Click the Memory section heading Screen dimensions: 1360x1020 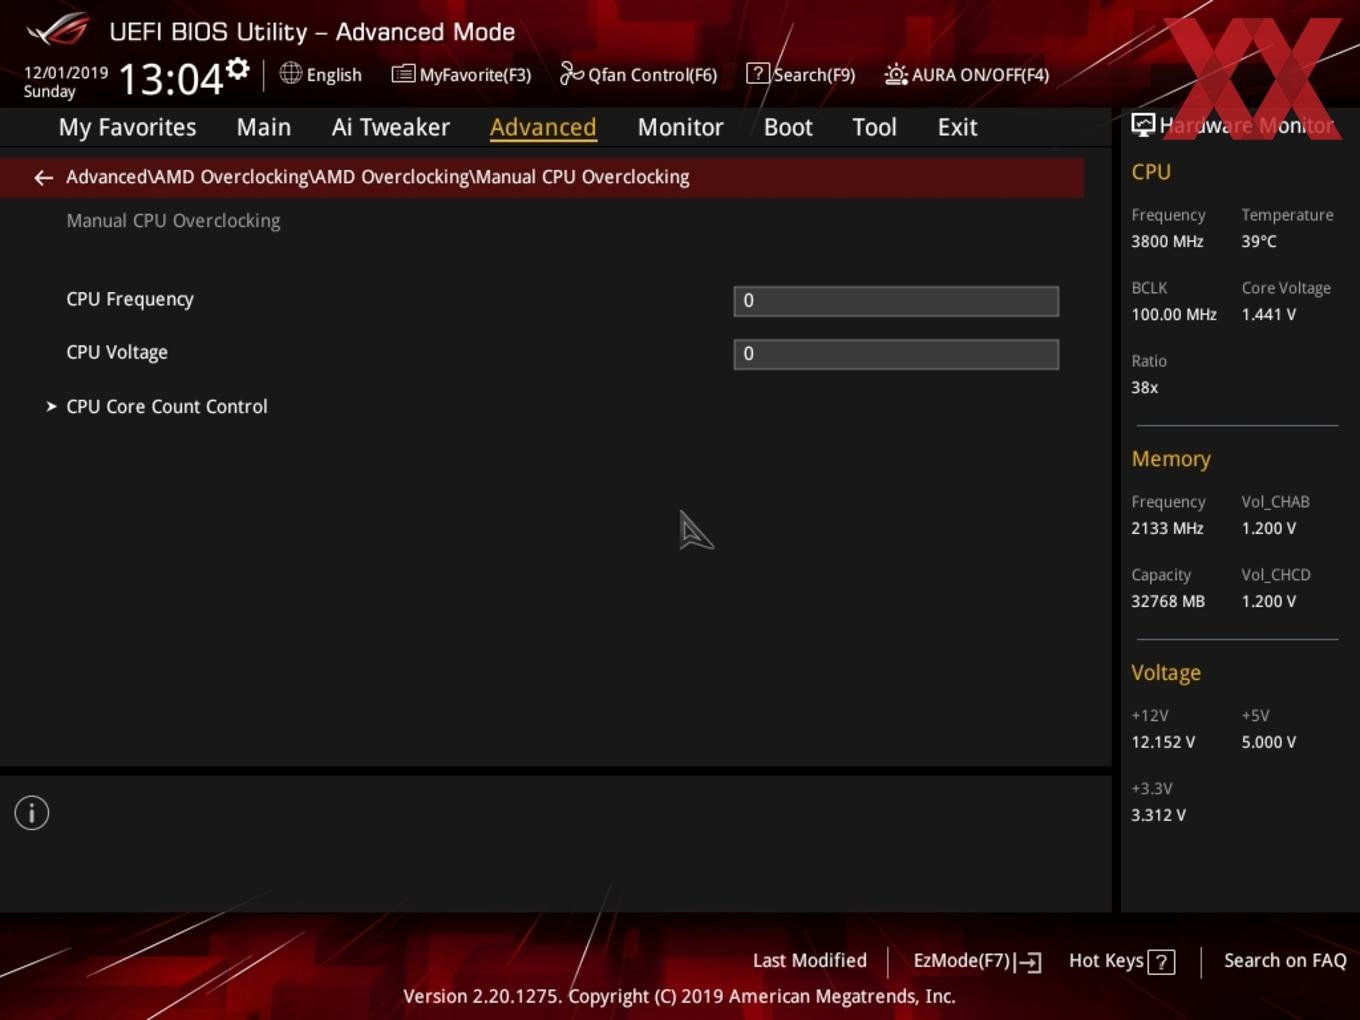(x=1171, y=459)
